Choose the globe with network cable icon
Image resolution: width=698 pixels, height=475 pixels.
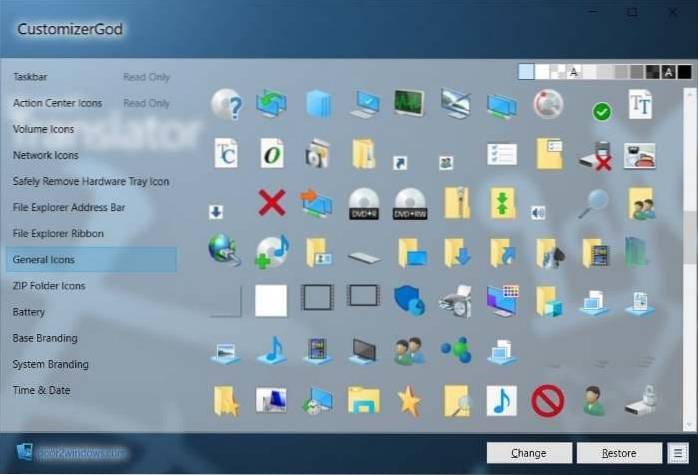(x=224, y=250)
